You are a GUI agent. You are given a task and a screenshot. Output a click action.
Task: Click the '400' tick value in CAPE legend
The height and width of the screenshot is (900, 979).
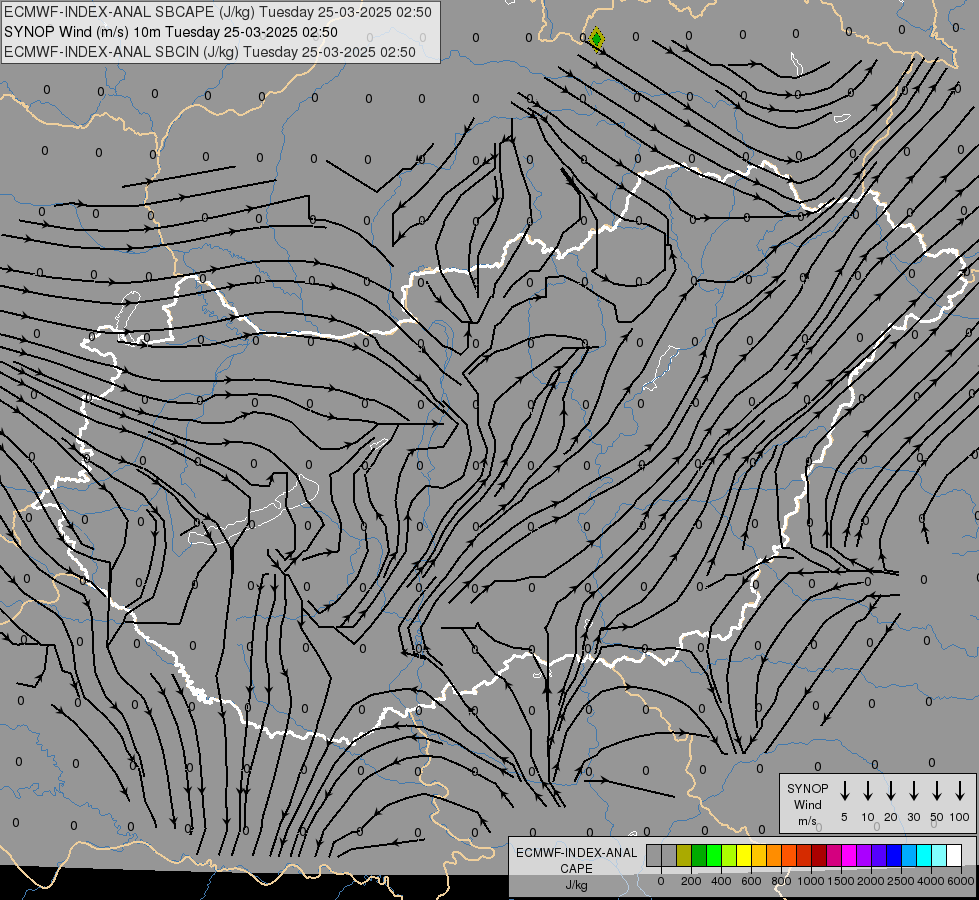721,881
